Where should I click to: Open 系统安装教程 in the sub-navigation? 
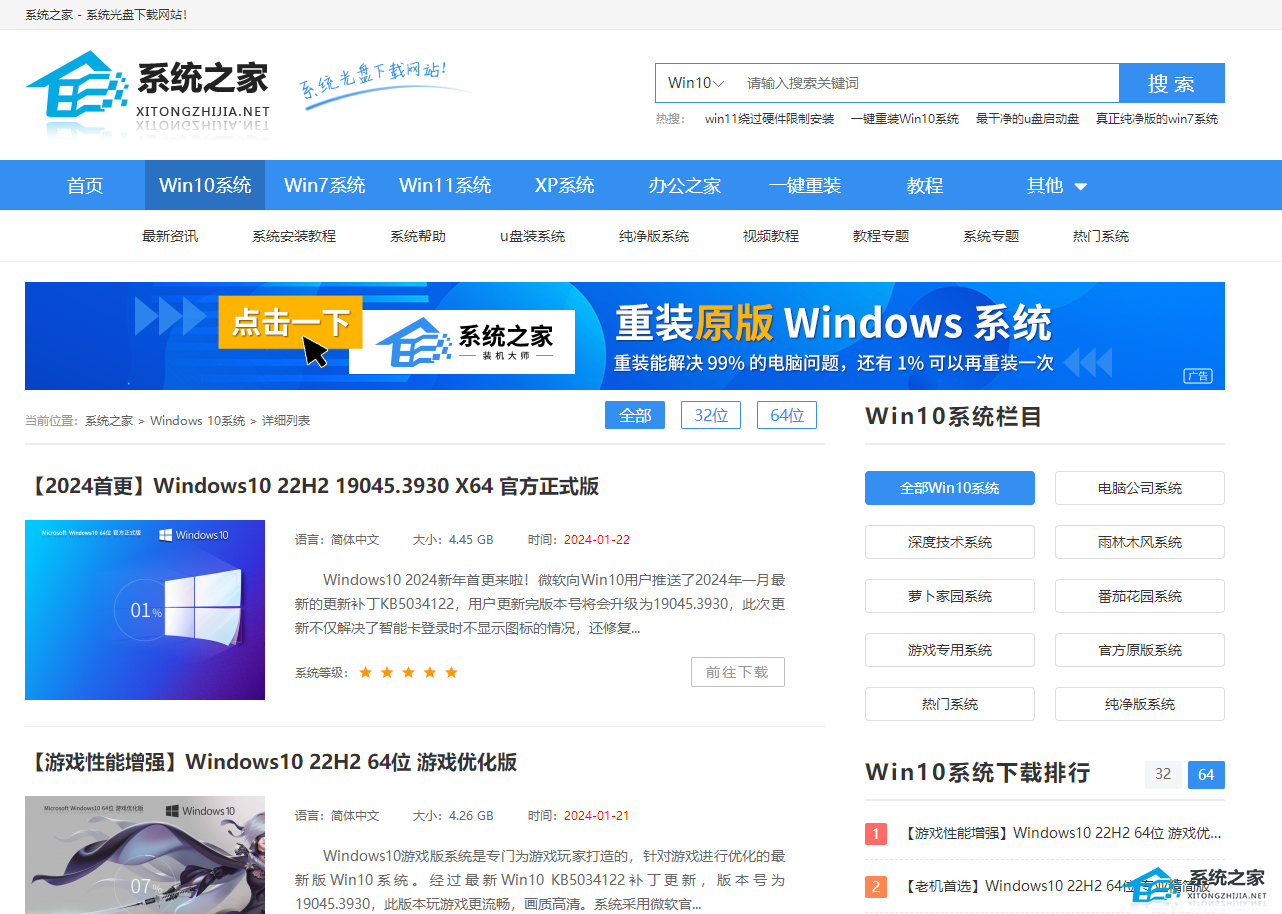(x=294, y=236)
